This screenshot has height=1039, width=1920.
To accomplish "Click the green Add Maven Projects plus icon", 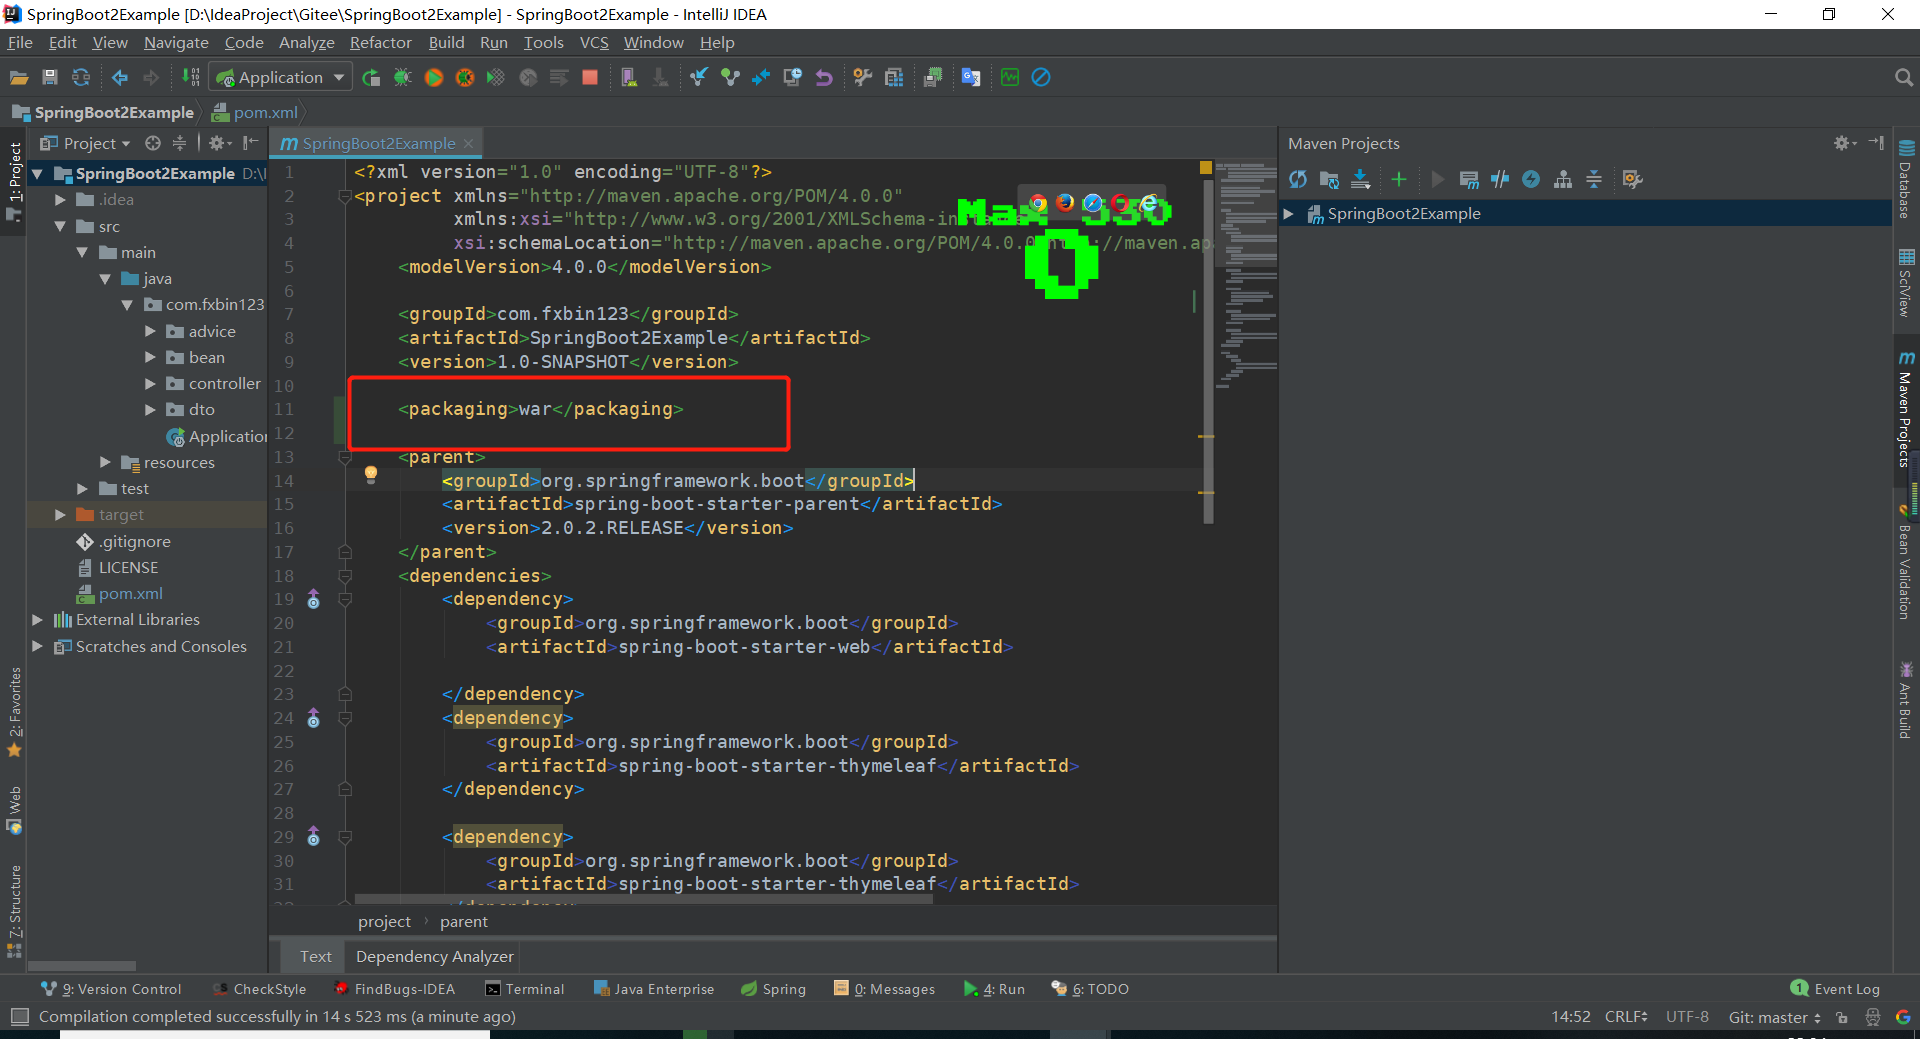I will click(x=1399, y=179).
